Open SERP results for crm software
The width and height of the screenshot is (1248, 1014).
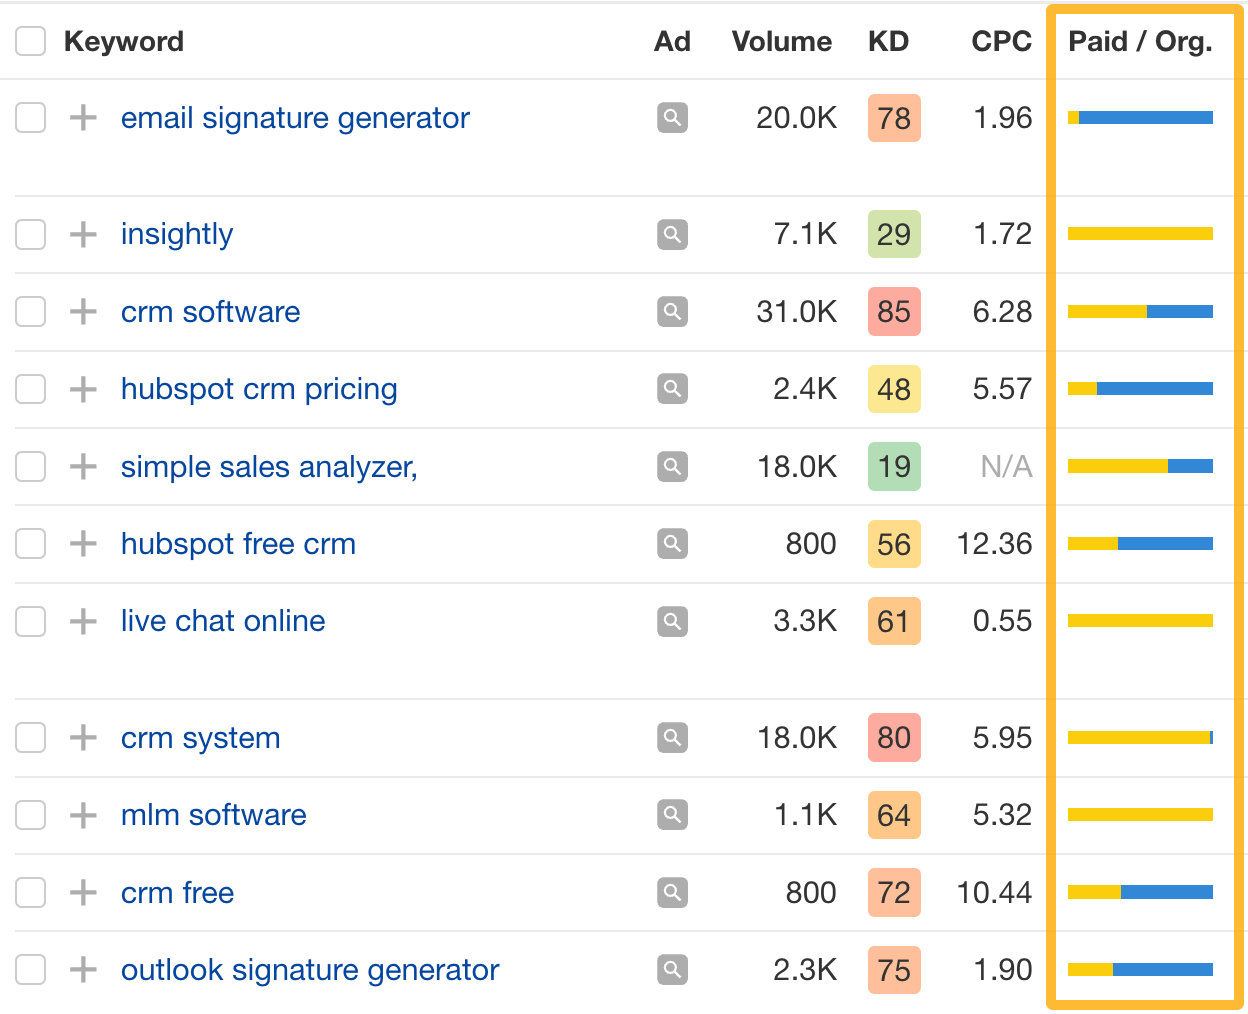(673, 311)
